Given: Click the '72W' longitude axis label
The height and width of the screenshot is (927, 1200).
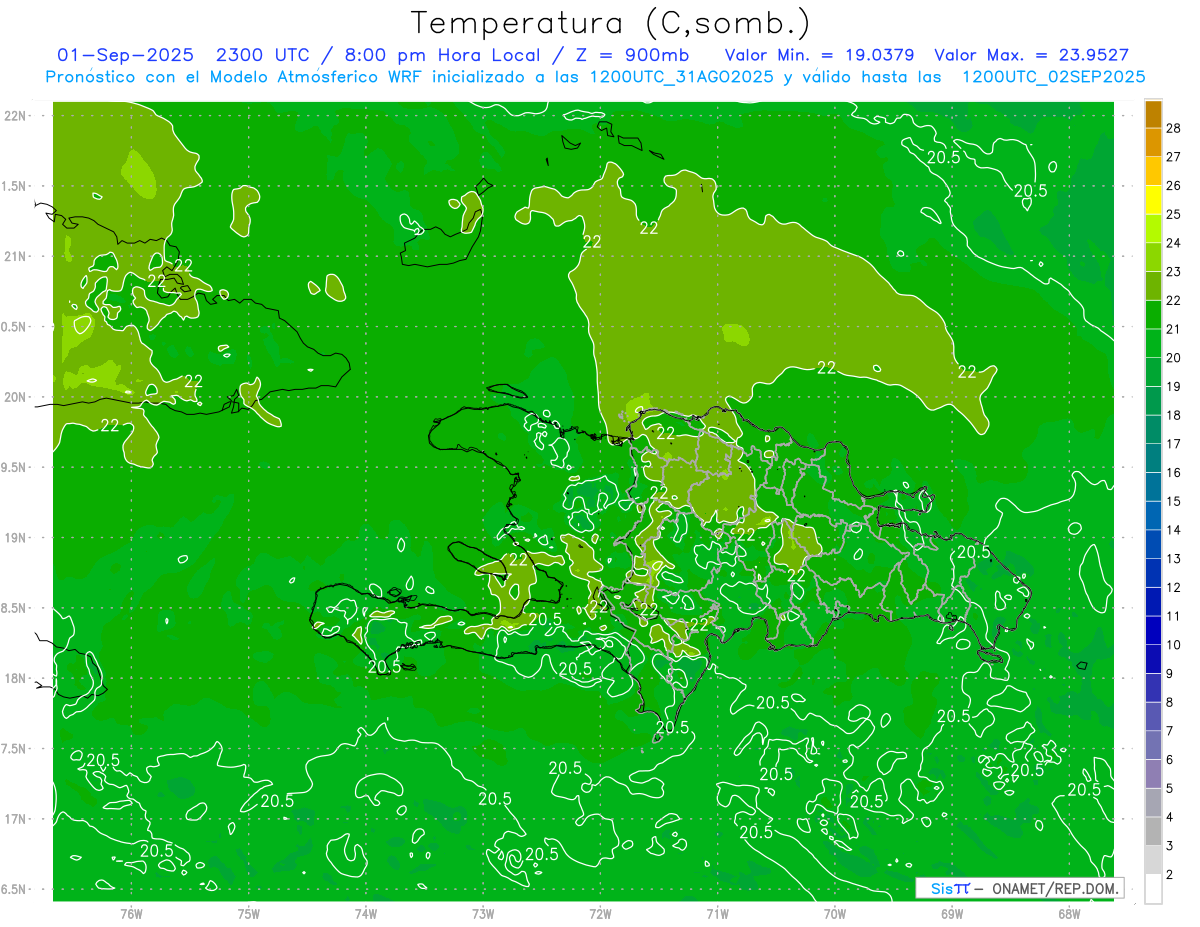Looking at the screenshot, I should (600, 913).
